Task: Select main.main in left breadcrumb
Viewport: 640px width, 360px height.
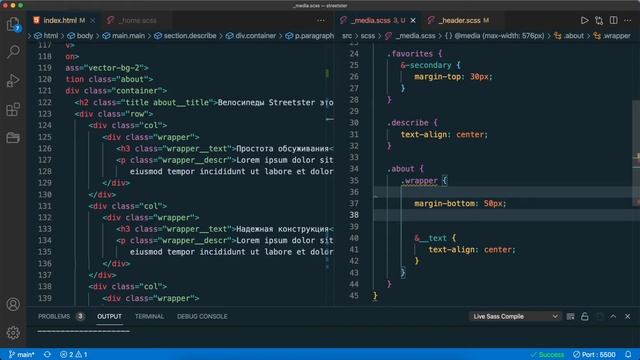Action: (124, 36)
